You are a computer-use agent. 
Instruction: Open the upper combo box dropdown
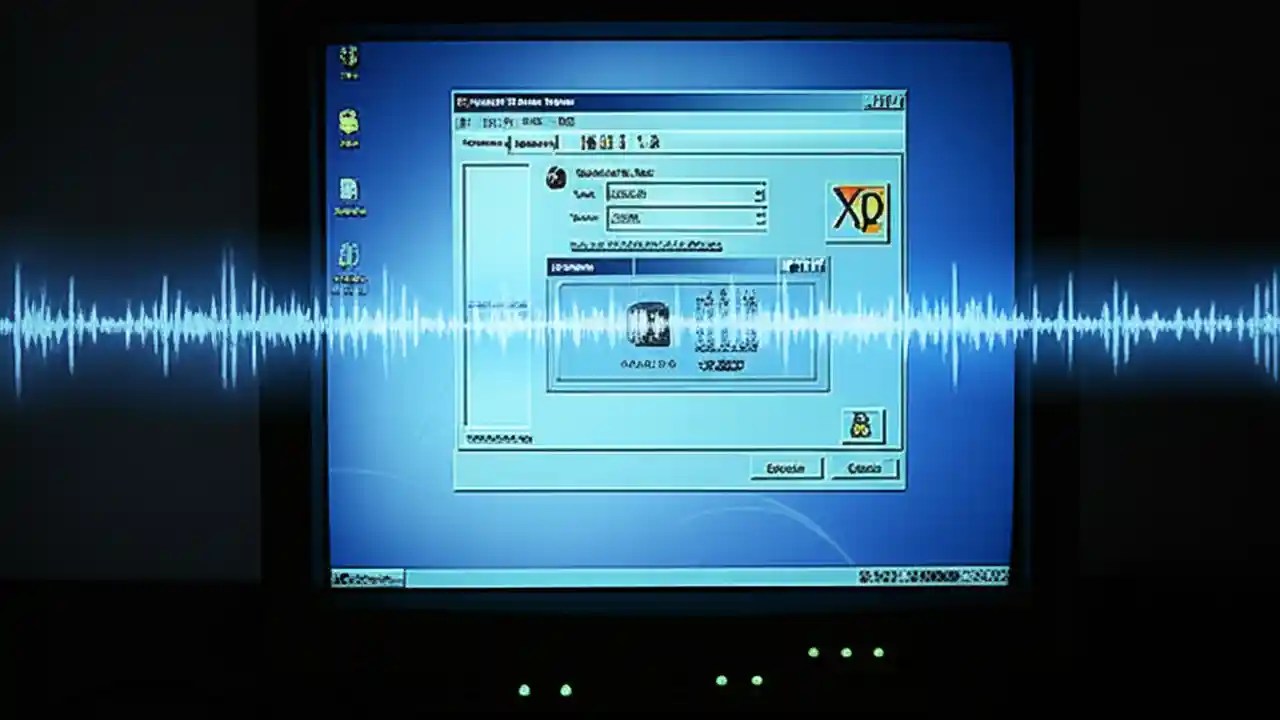pyautogui.click(x=760, y=194)
